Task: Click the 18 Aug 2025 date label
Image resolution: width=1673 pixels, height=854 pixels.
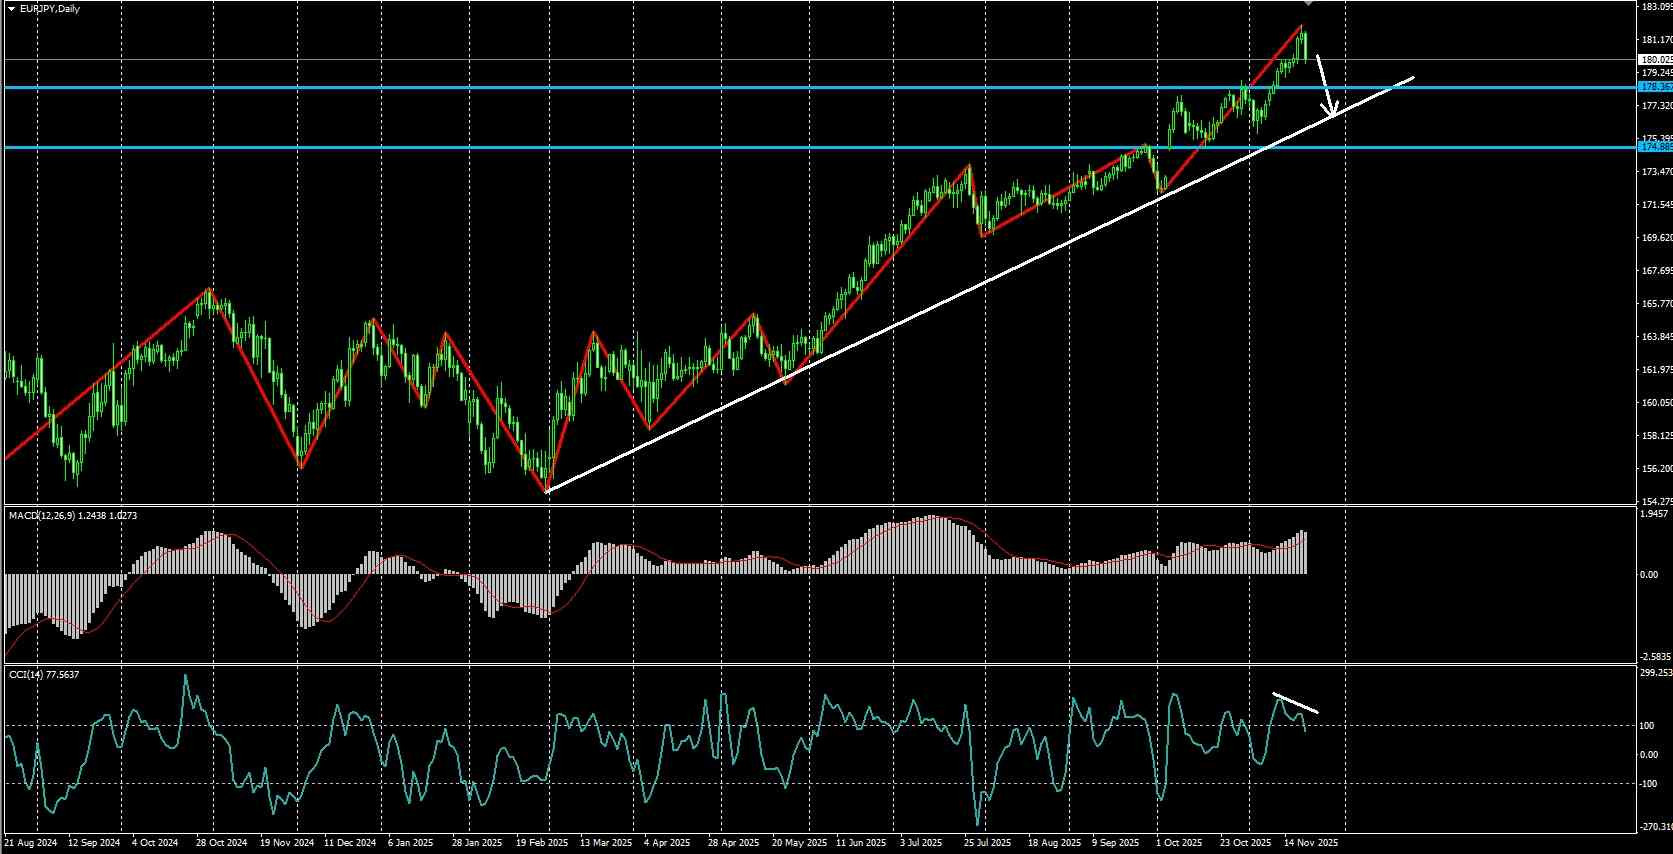Action: coord(1054,843)
